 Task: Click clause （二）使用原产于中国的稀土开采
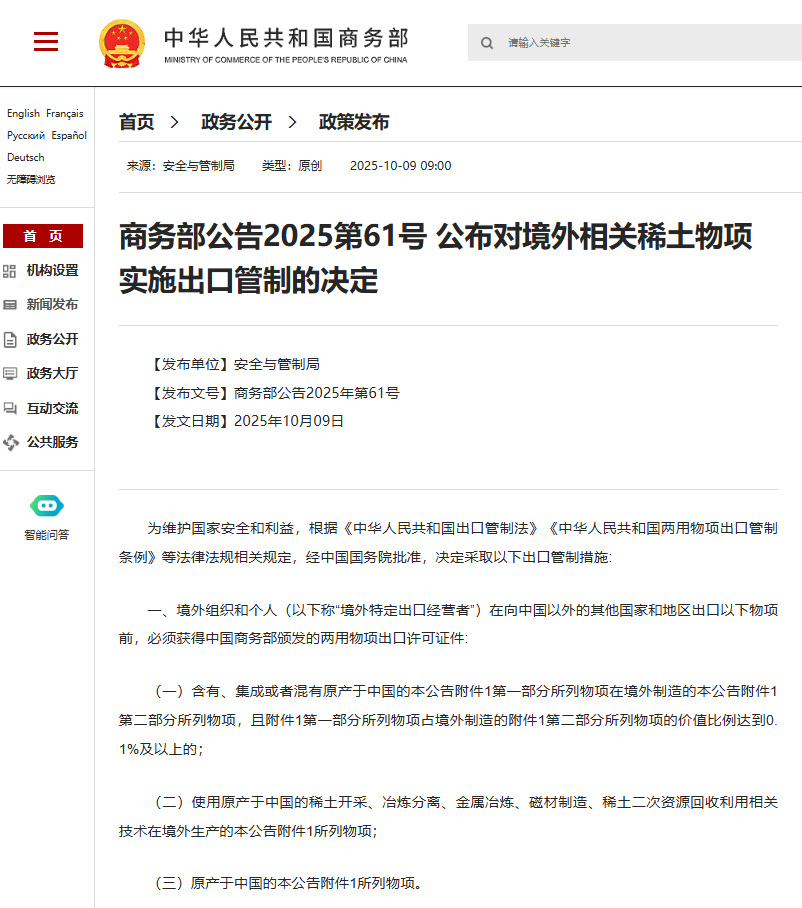[448, 817]
